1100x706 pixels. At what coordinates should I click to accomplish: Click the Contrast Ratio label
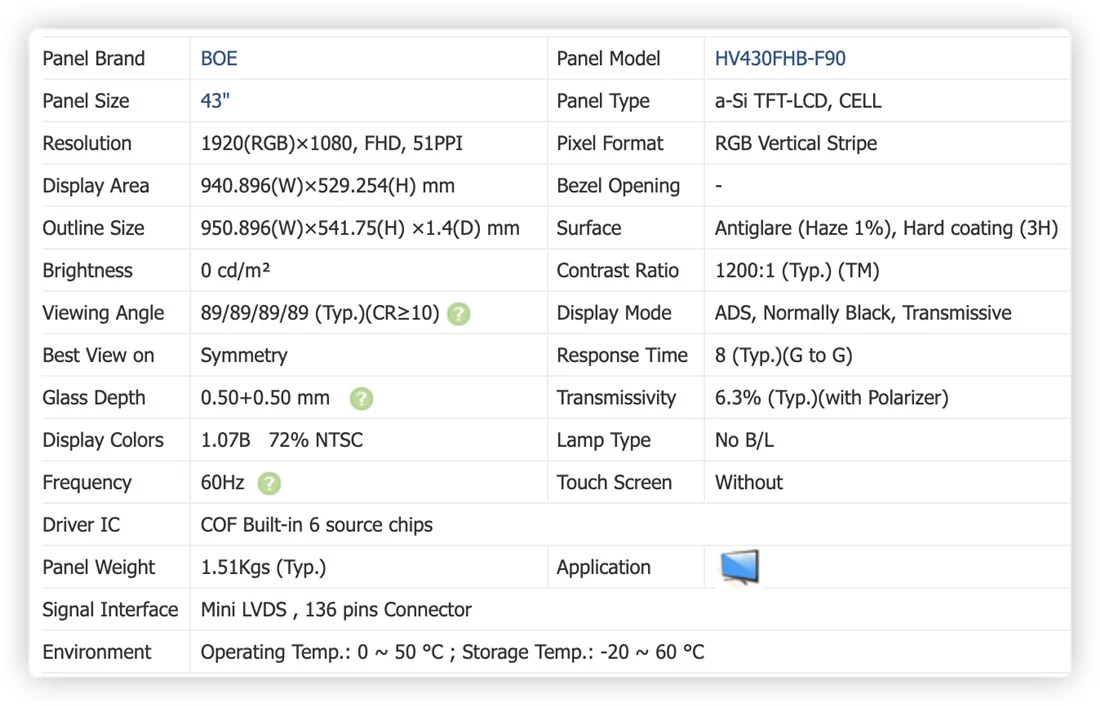[x=617, y=270]
